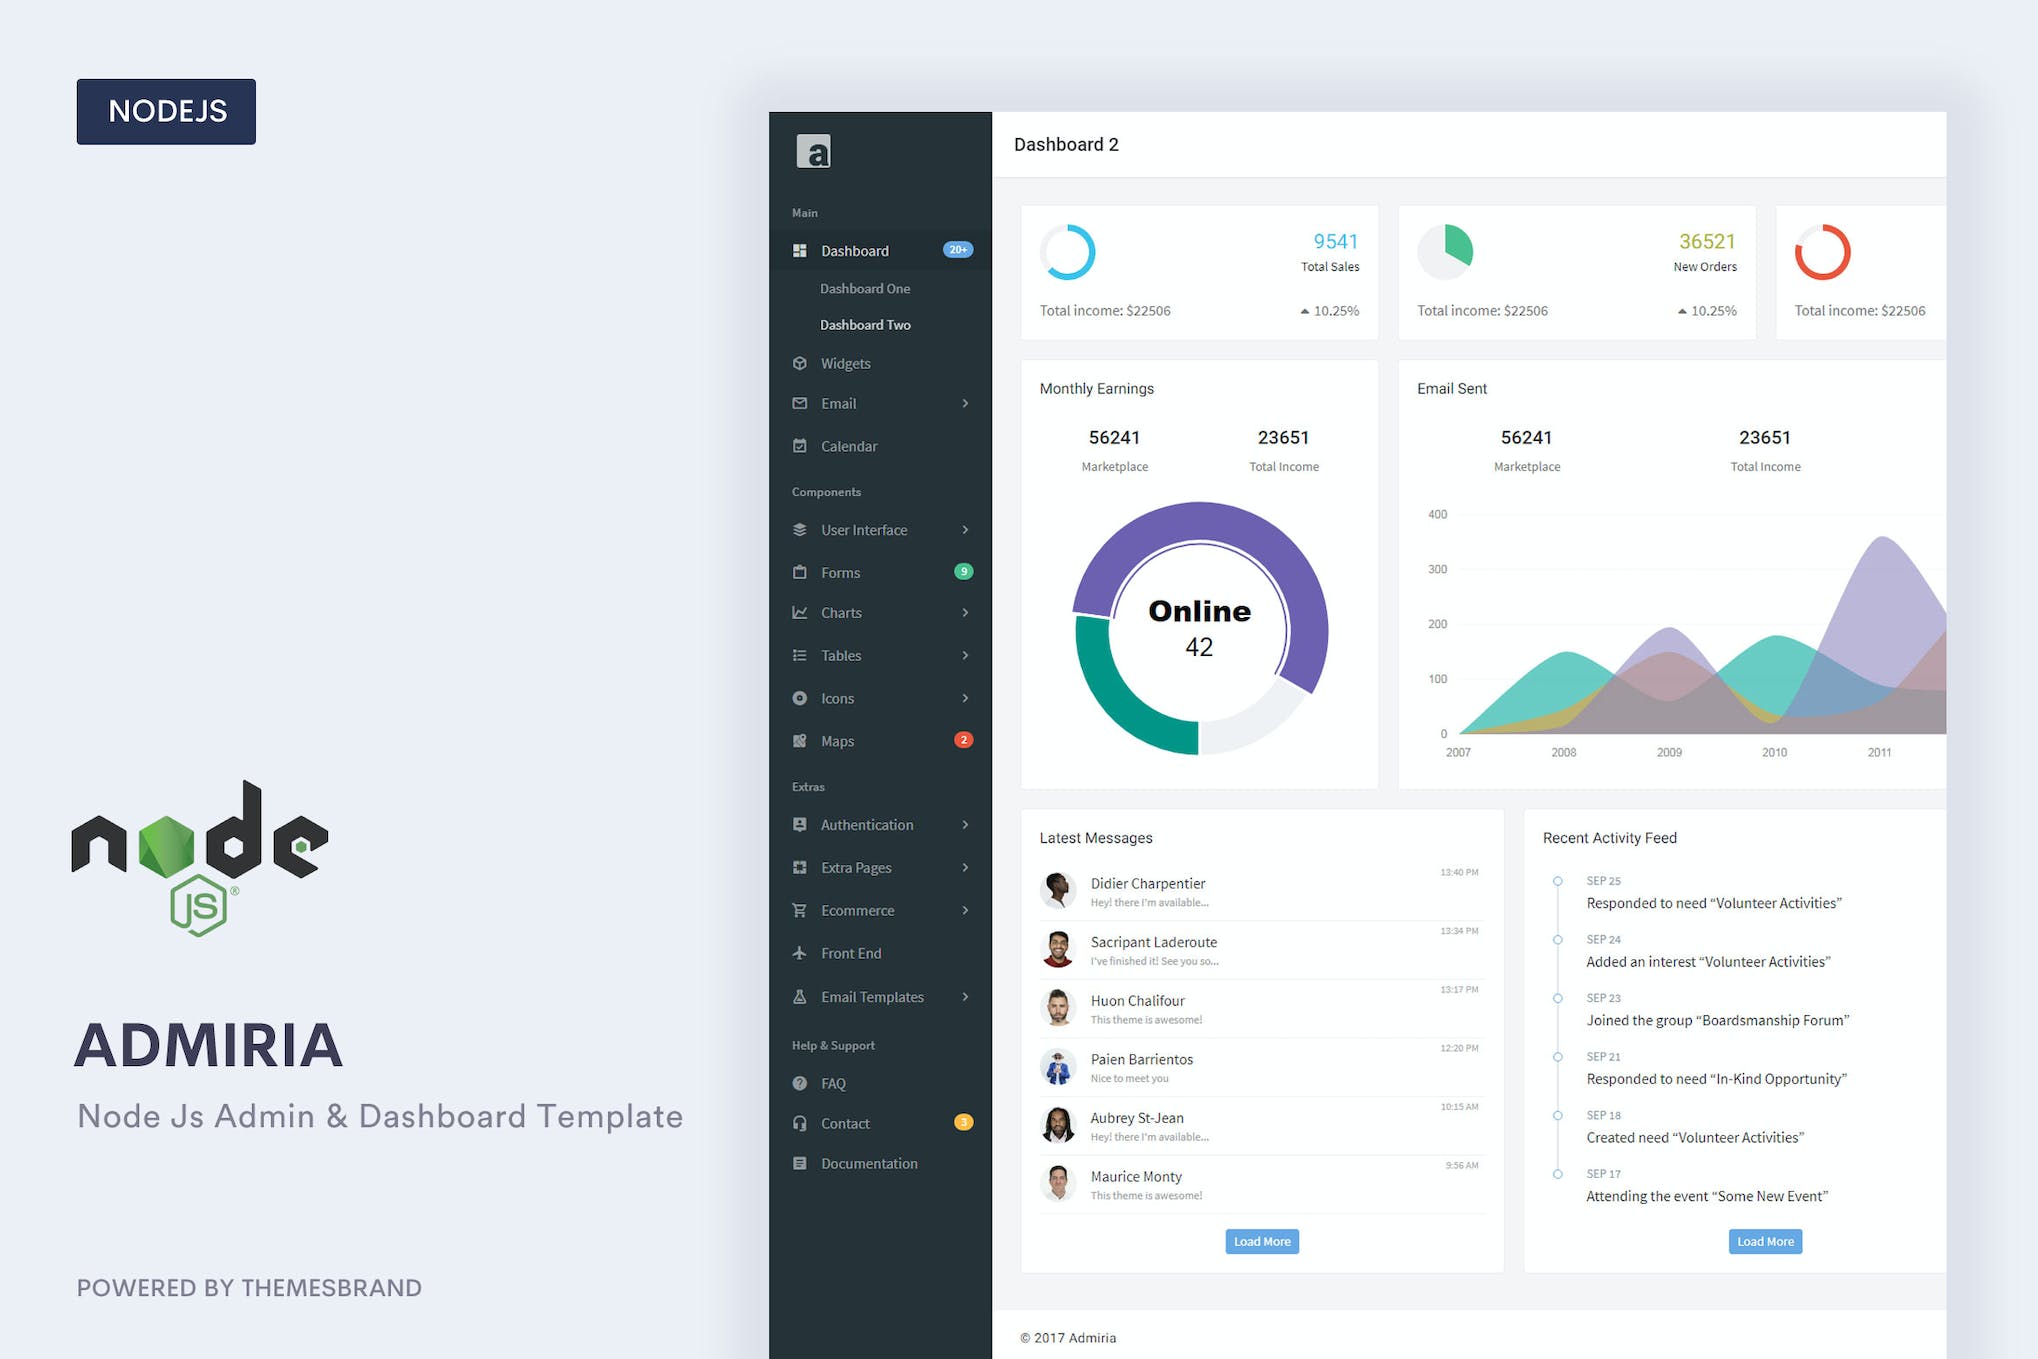Select Dashboard Two menu item
2038x1359 pixels.
pos(866,323)
